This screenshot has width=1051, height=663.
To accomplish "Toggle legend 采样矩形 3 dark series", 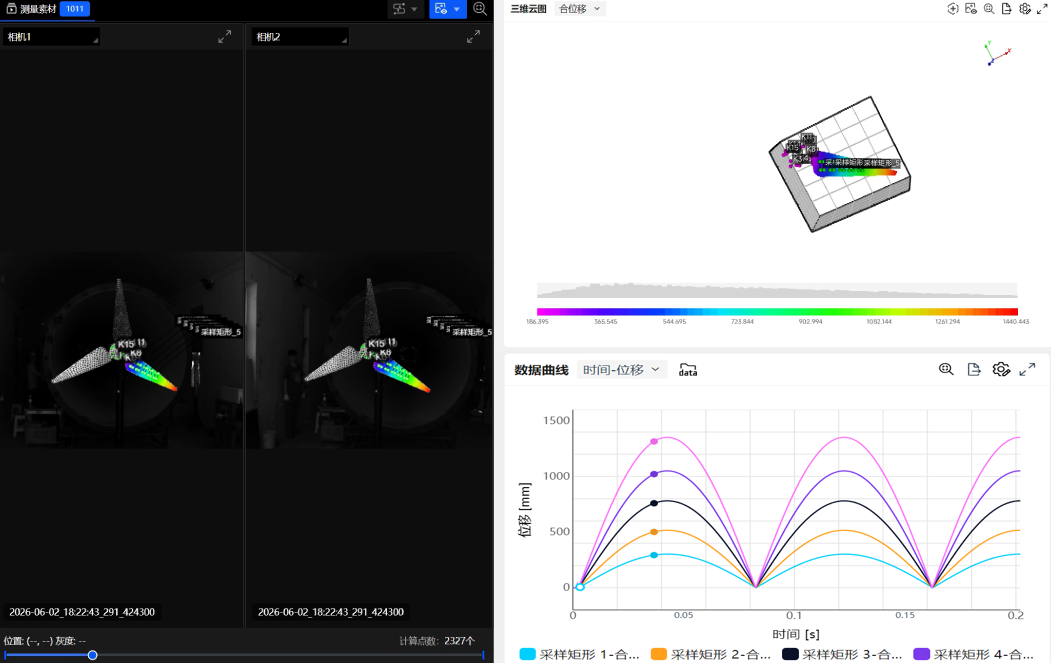I will [842, 654].
